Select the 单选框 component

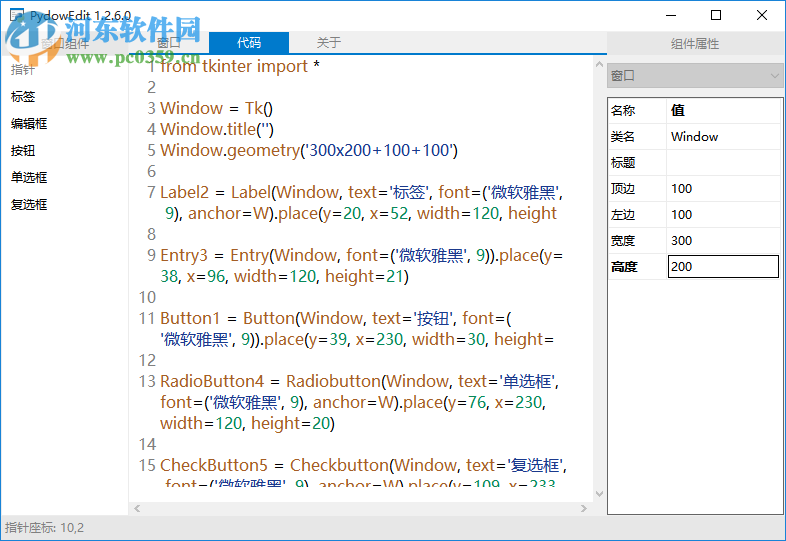click(29, 177)
